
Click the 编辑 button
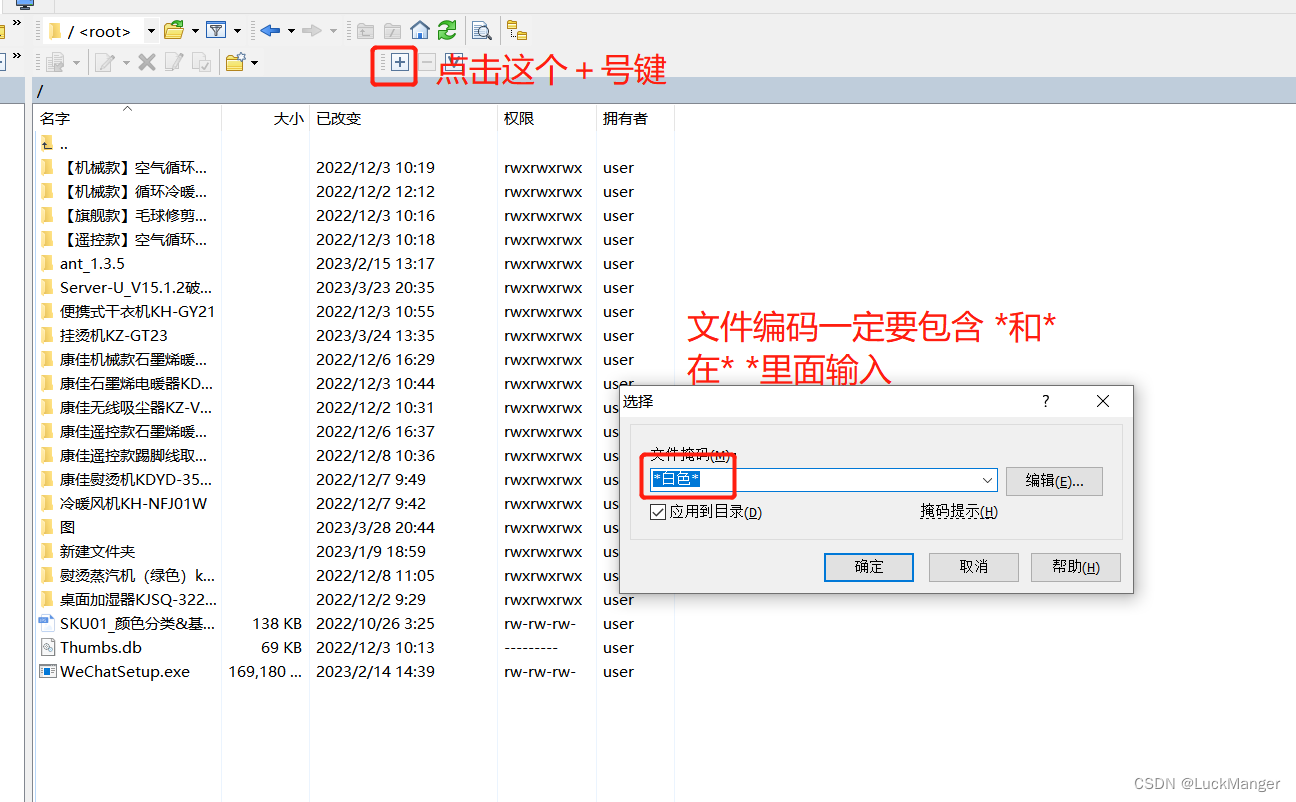(1054, 481)
